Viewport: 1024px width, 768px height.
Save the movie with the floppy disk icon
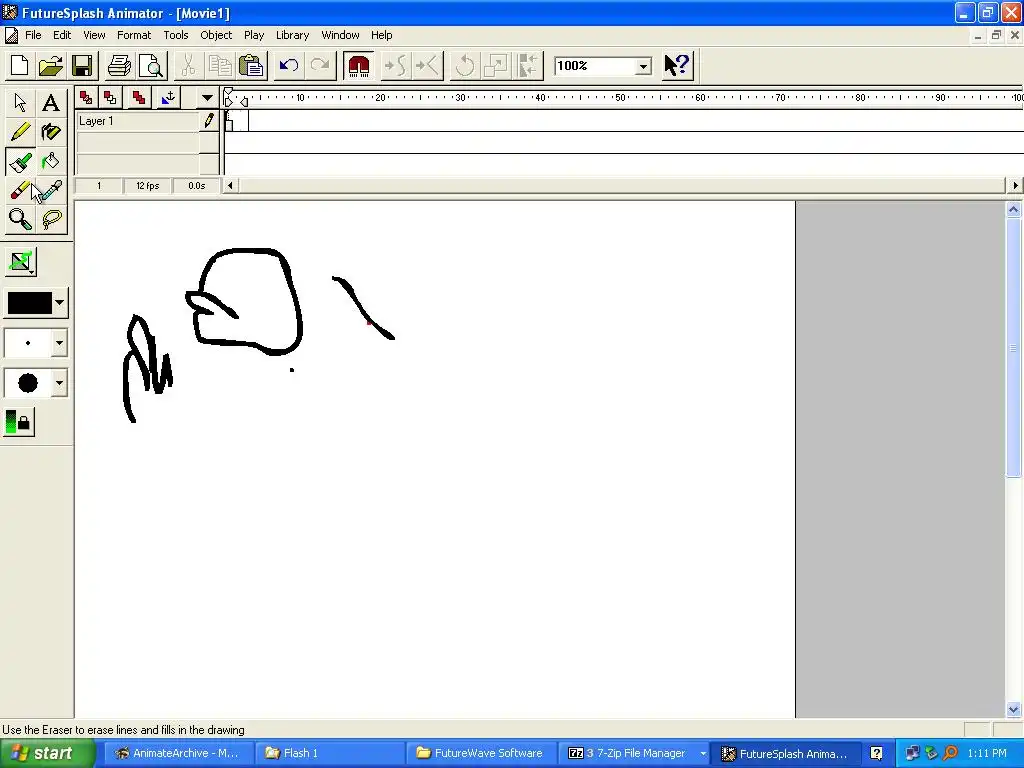[x=82, y=65]
